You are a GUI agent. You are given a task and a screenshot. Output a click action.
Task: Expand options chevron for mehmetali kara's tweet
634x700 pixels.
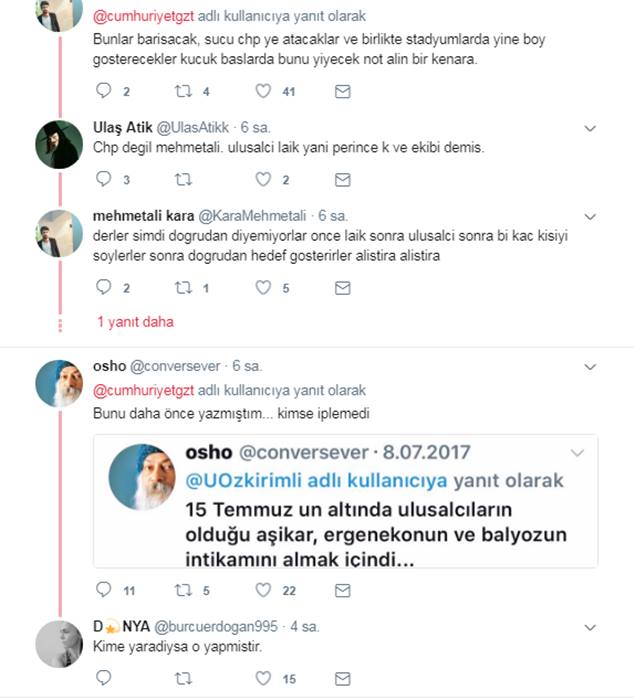[x=590, y=217]
